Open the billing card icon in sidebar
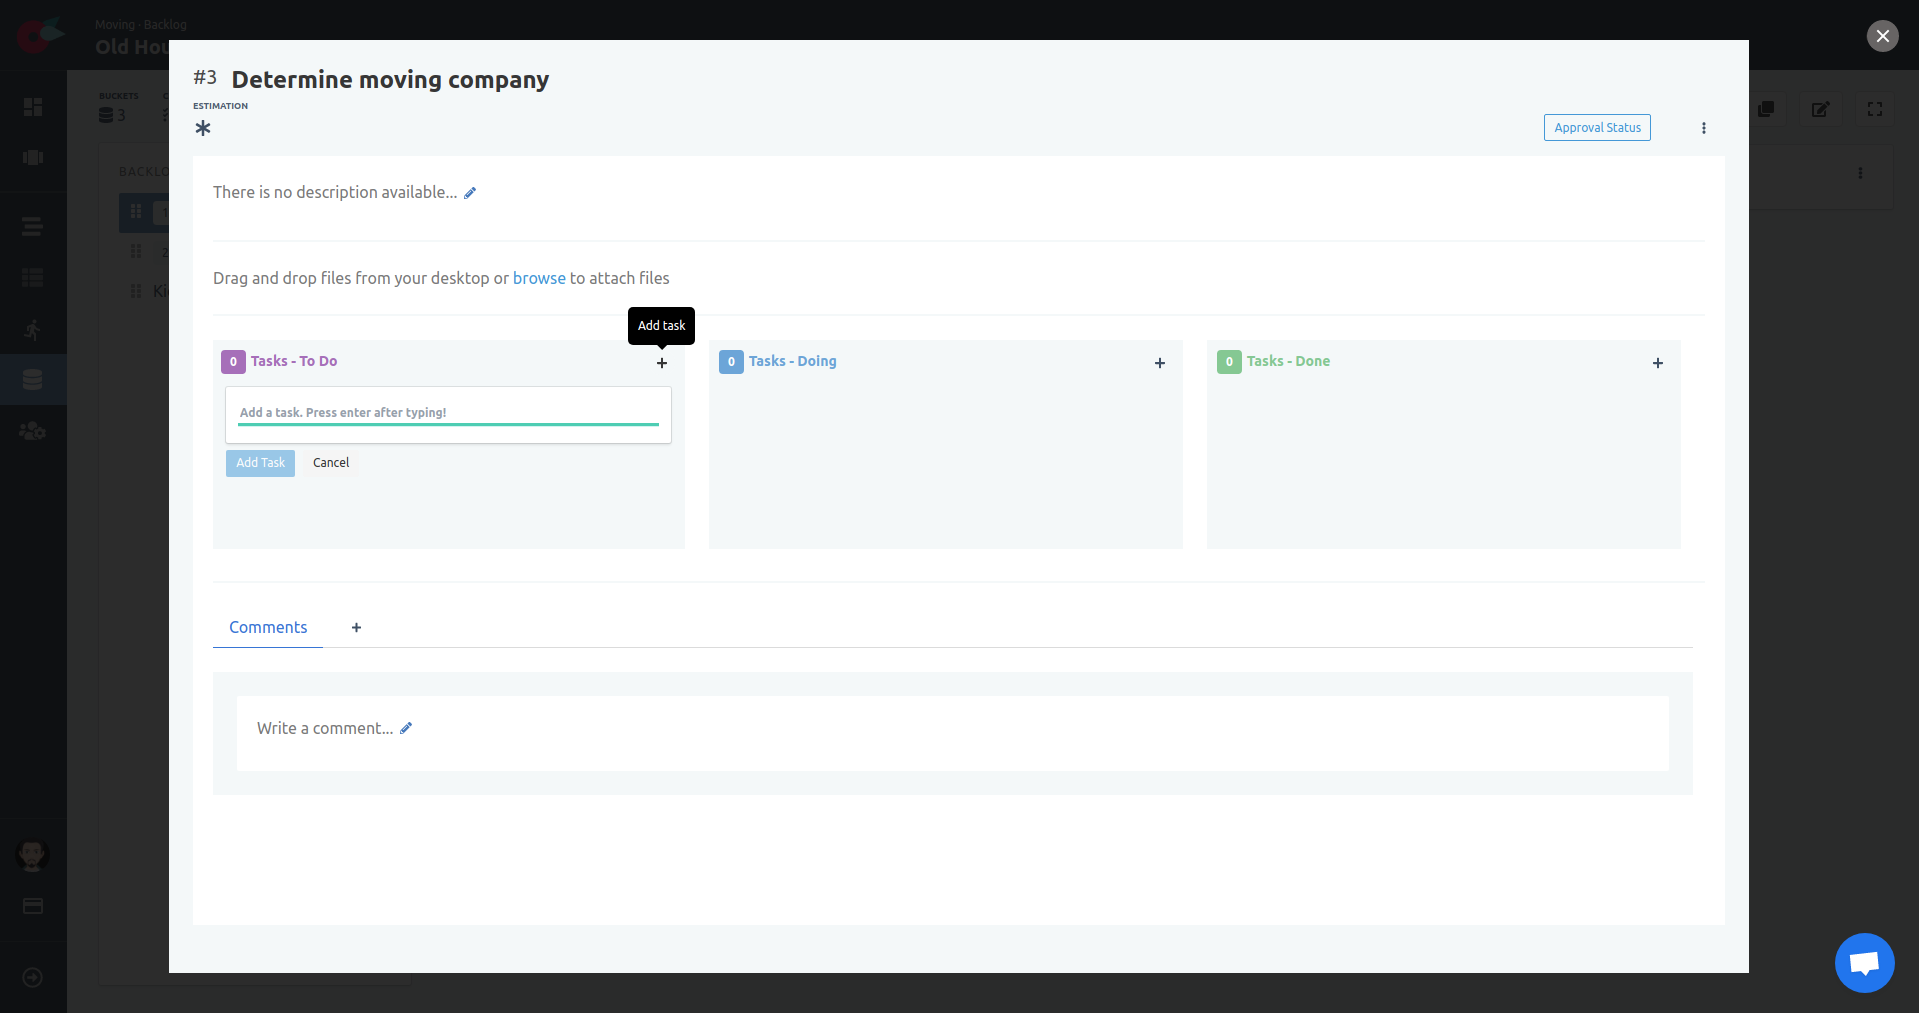 pos(33,906)
